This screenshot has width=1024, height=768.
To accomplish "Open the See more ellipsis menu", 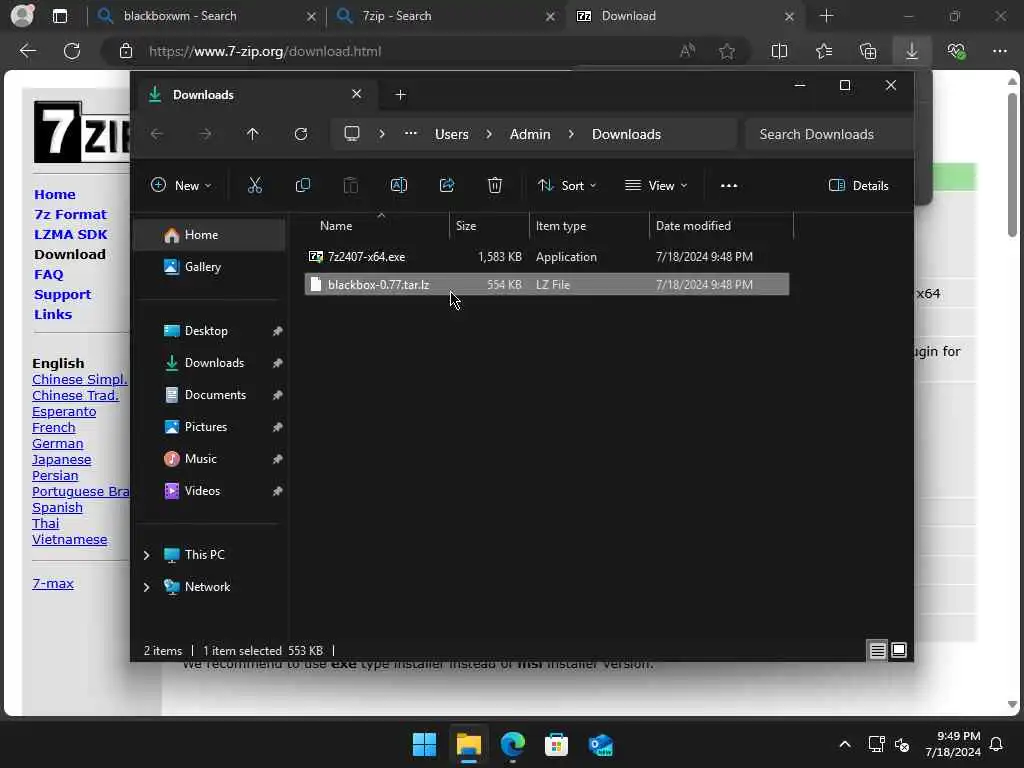I will coord(729,185).
